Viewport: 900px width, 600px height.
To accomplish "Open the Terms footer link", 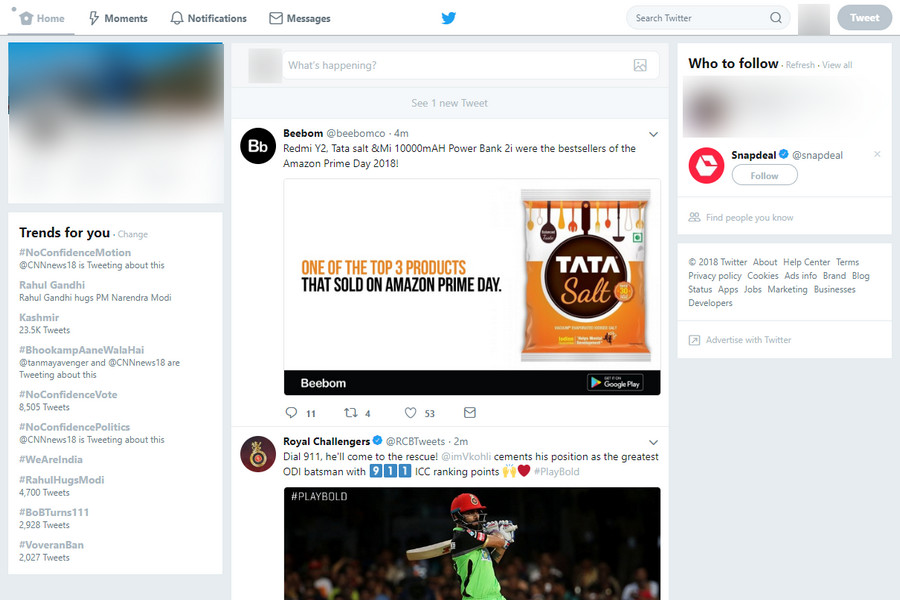I will (847, 262).
